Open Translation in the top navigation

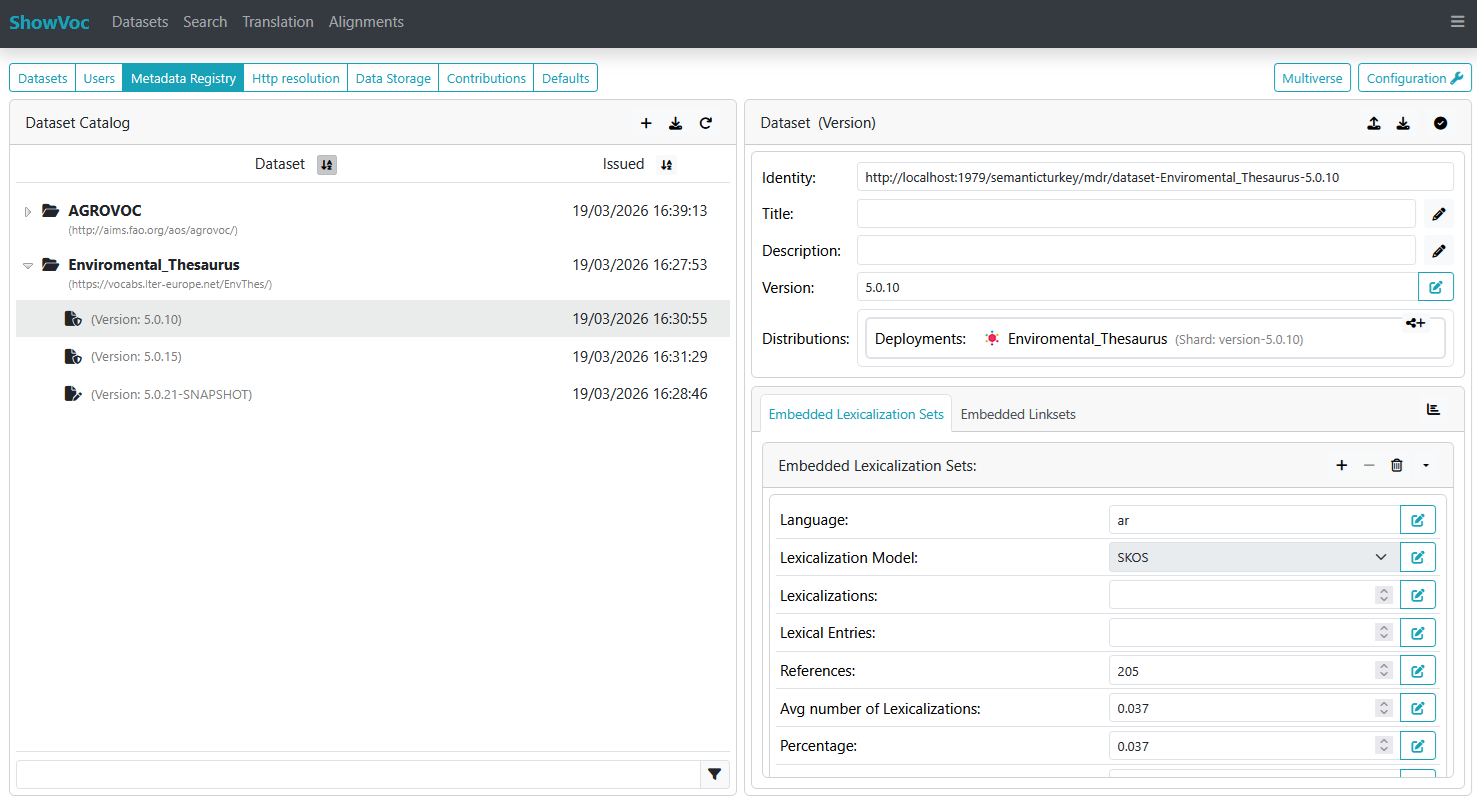[278, 22]
